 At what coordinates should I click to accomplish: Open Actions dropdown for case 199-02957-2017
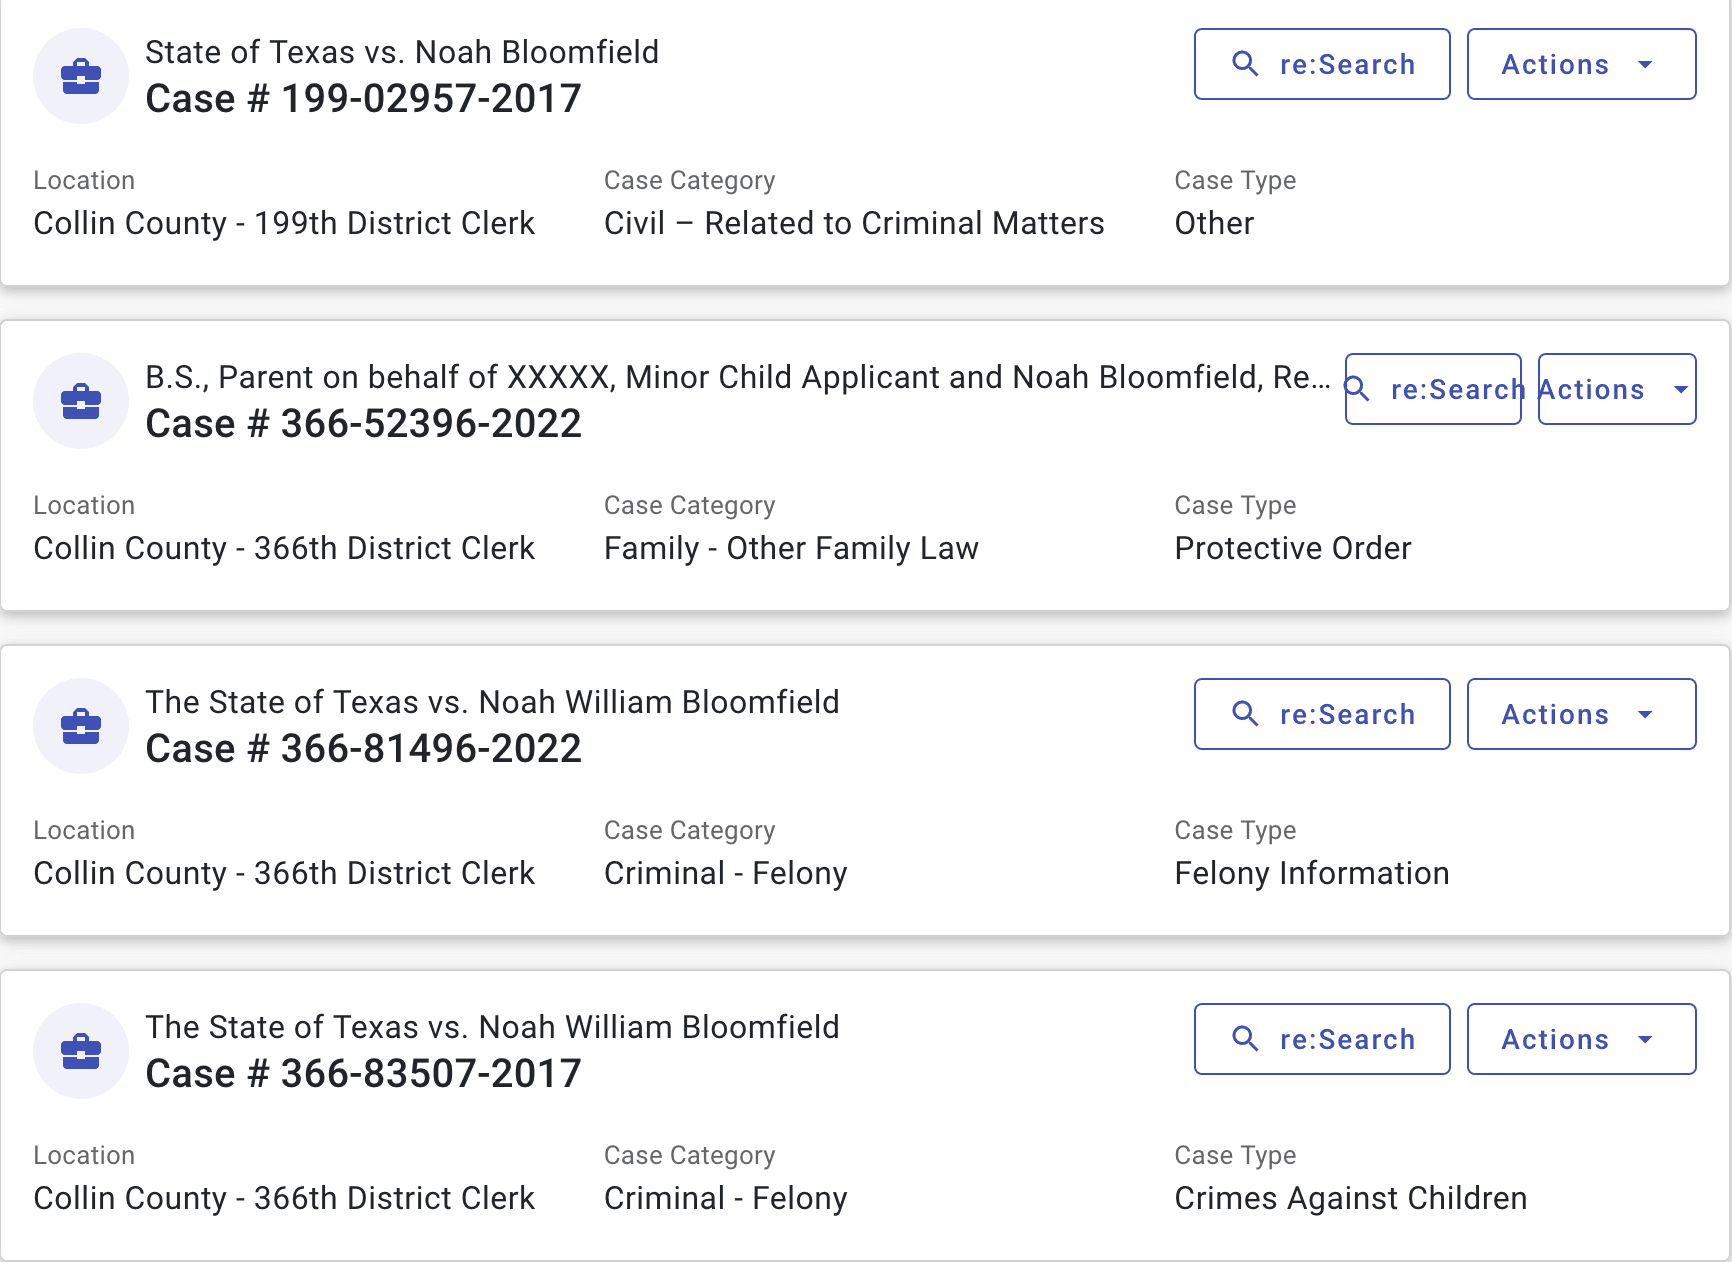tap(1581, 64)
